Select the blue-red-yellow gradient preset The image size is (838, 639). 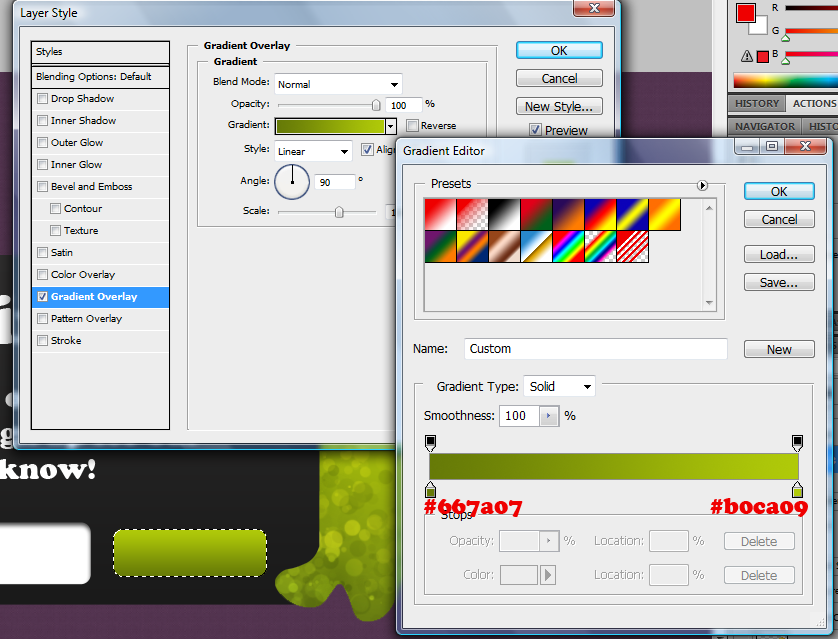click(601, 215)
